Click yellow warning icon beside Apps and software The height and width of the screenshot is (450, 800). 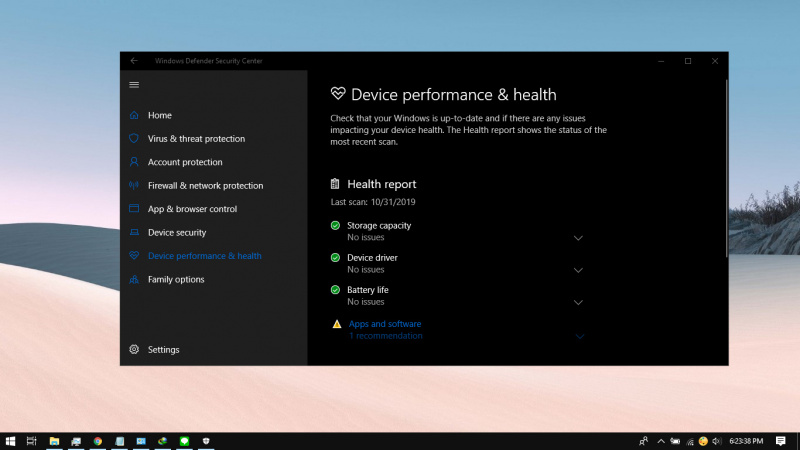(x=337, y=323)
